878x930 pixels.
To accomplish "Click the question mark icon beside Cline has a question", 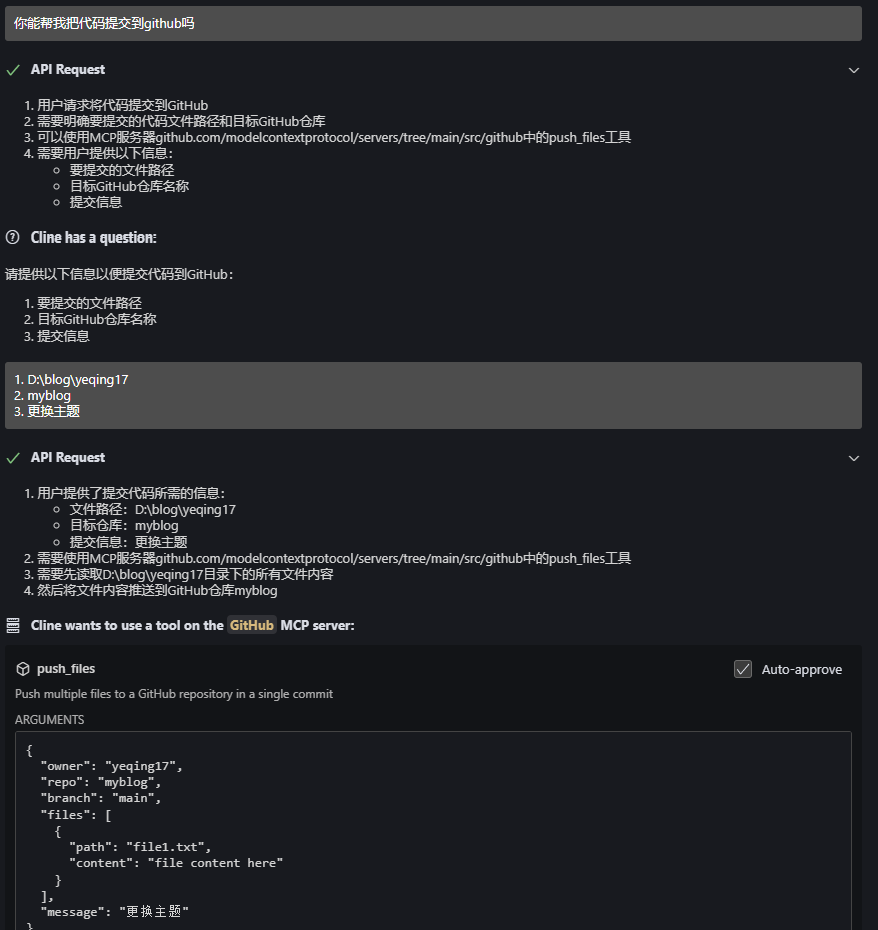I will (x=12, y=237).
